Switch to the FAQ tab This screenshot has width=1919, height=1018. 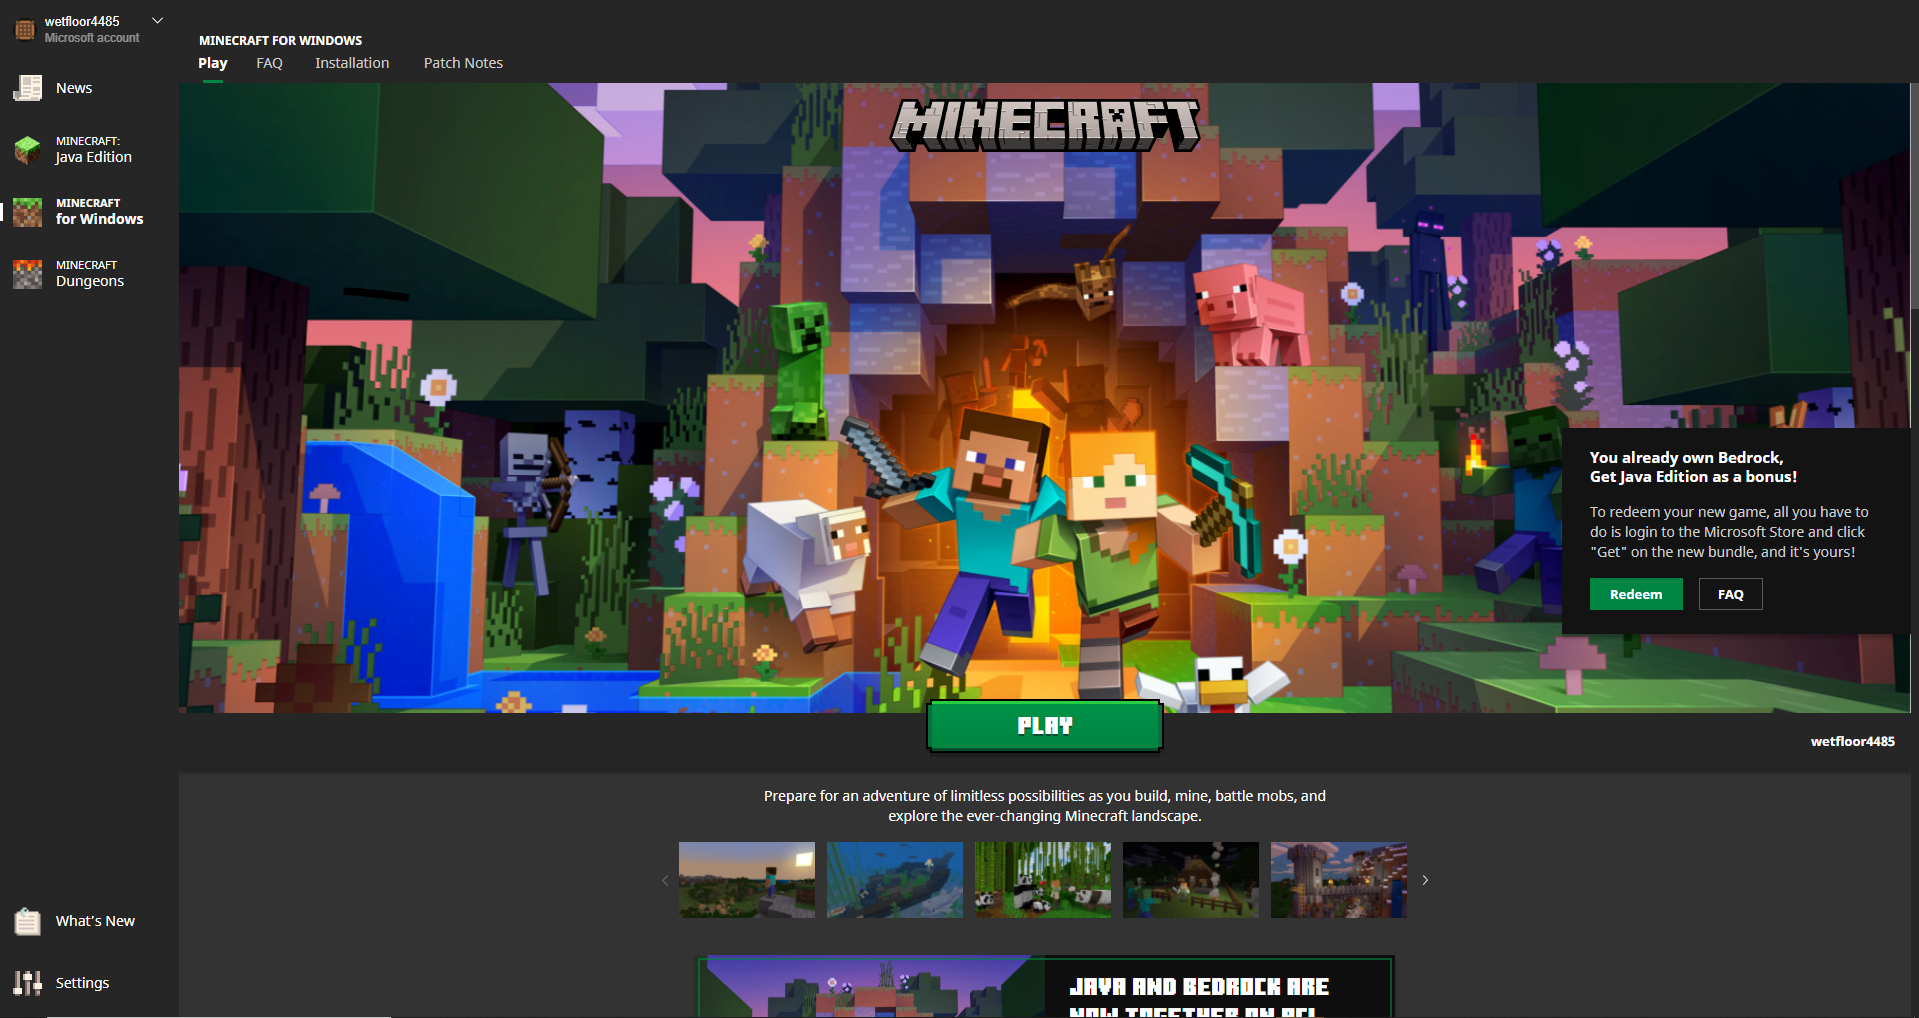point(270,63)
